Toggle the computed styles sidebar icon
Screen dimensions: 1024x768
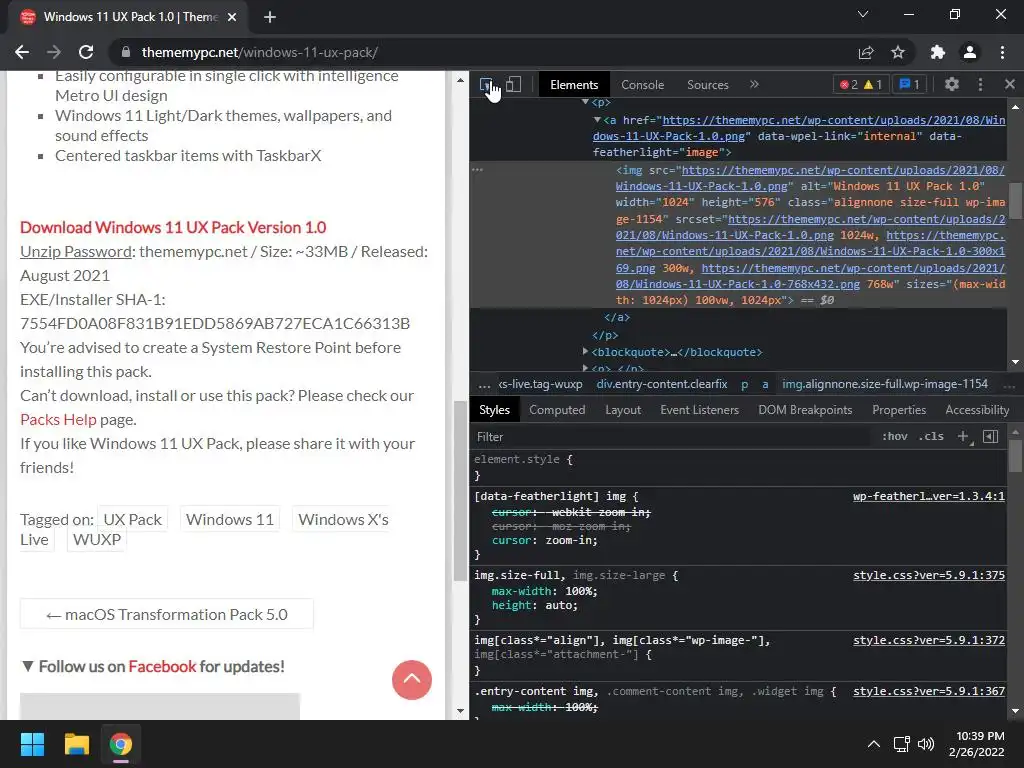click(x=991, y=436)
